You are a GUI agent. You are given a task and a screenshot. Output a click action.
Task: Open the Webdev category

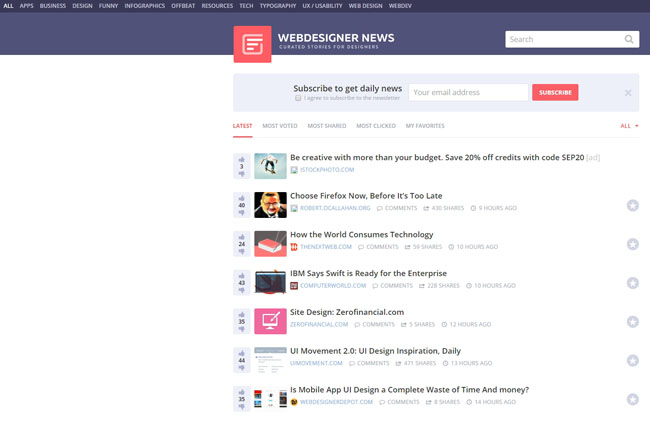point(400,6)
